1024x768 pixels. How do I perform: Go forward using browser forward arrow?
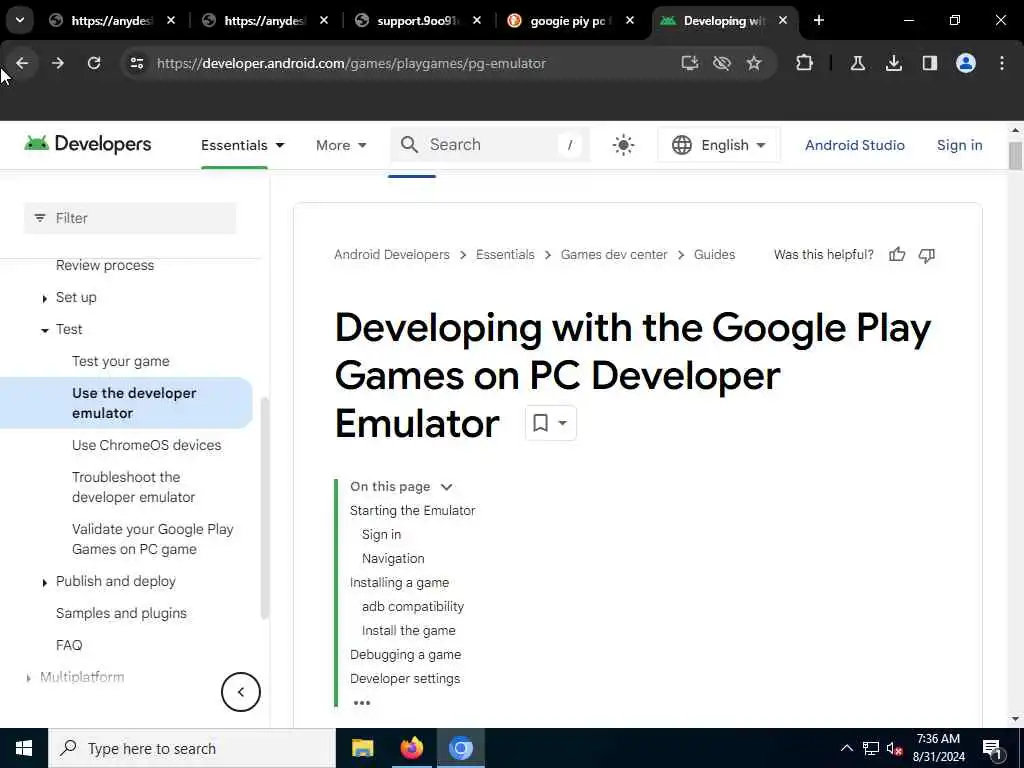click(x=57, y=63)
